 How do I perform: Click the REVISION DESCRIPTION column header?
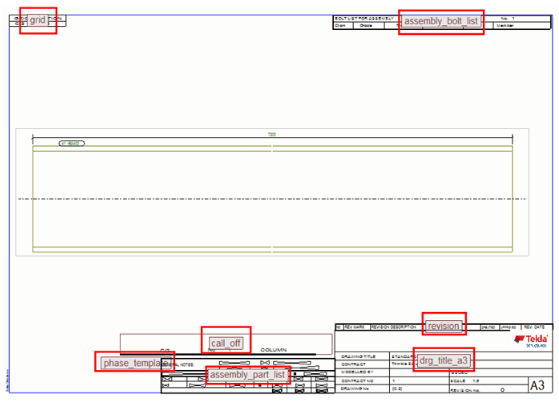[394, 327]
